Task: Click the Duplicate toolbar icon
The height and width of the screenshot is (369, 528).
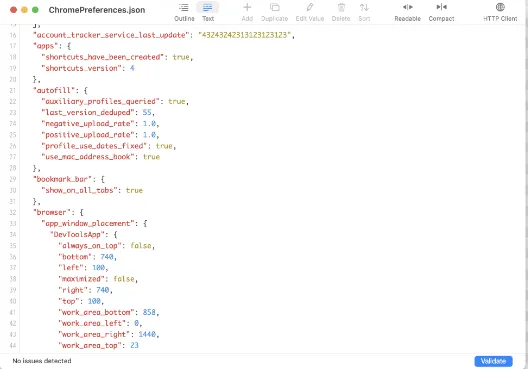Action: (x=274, y=12)
